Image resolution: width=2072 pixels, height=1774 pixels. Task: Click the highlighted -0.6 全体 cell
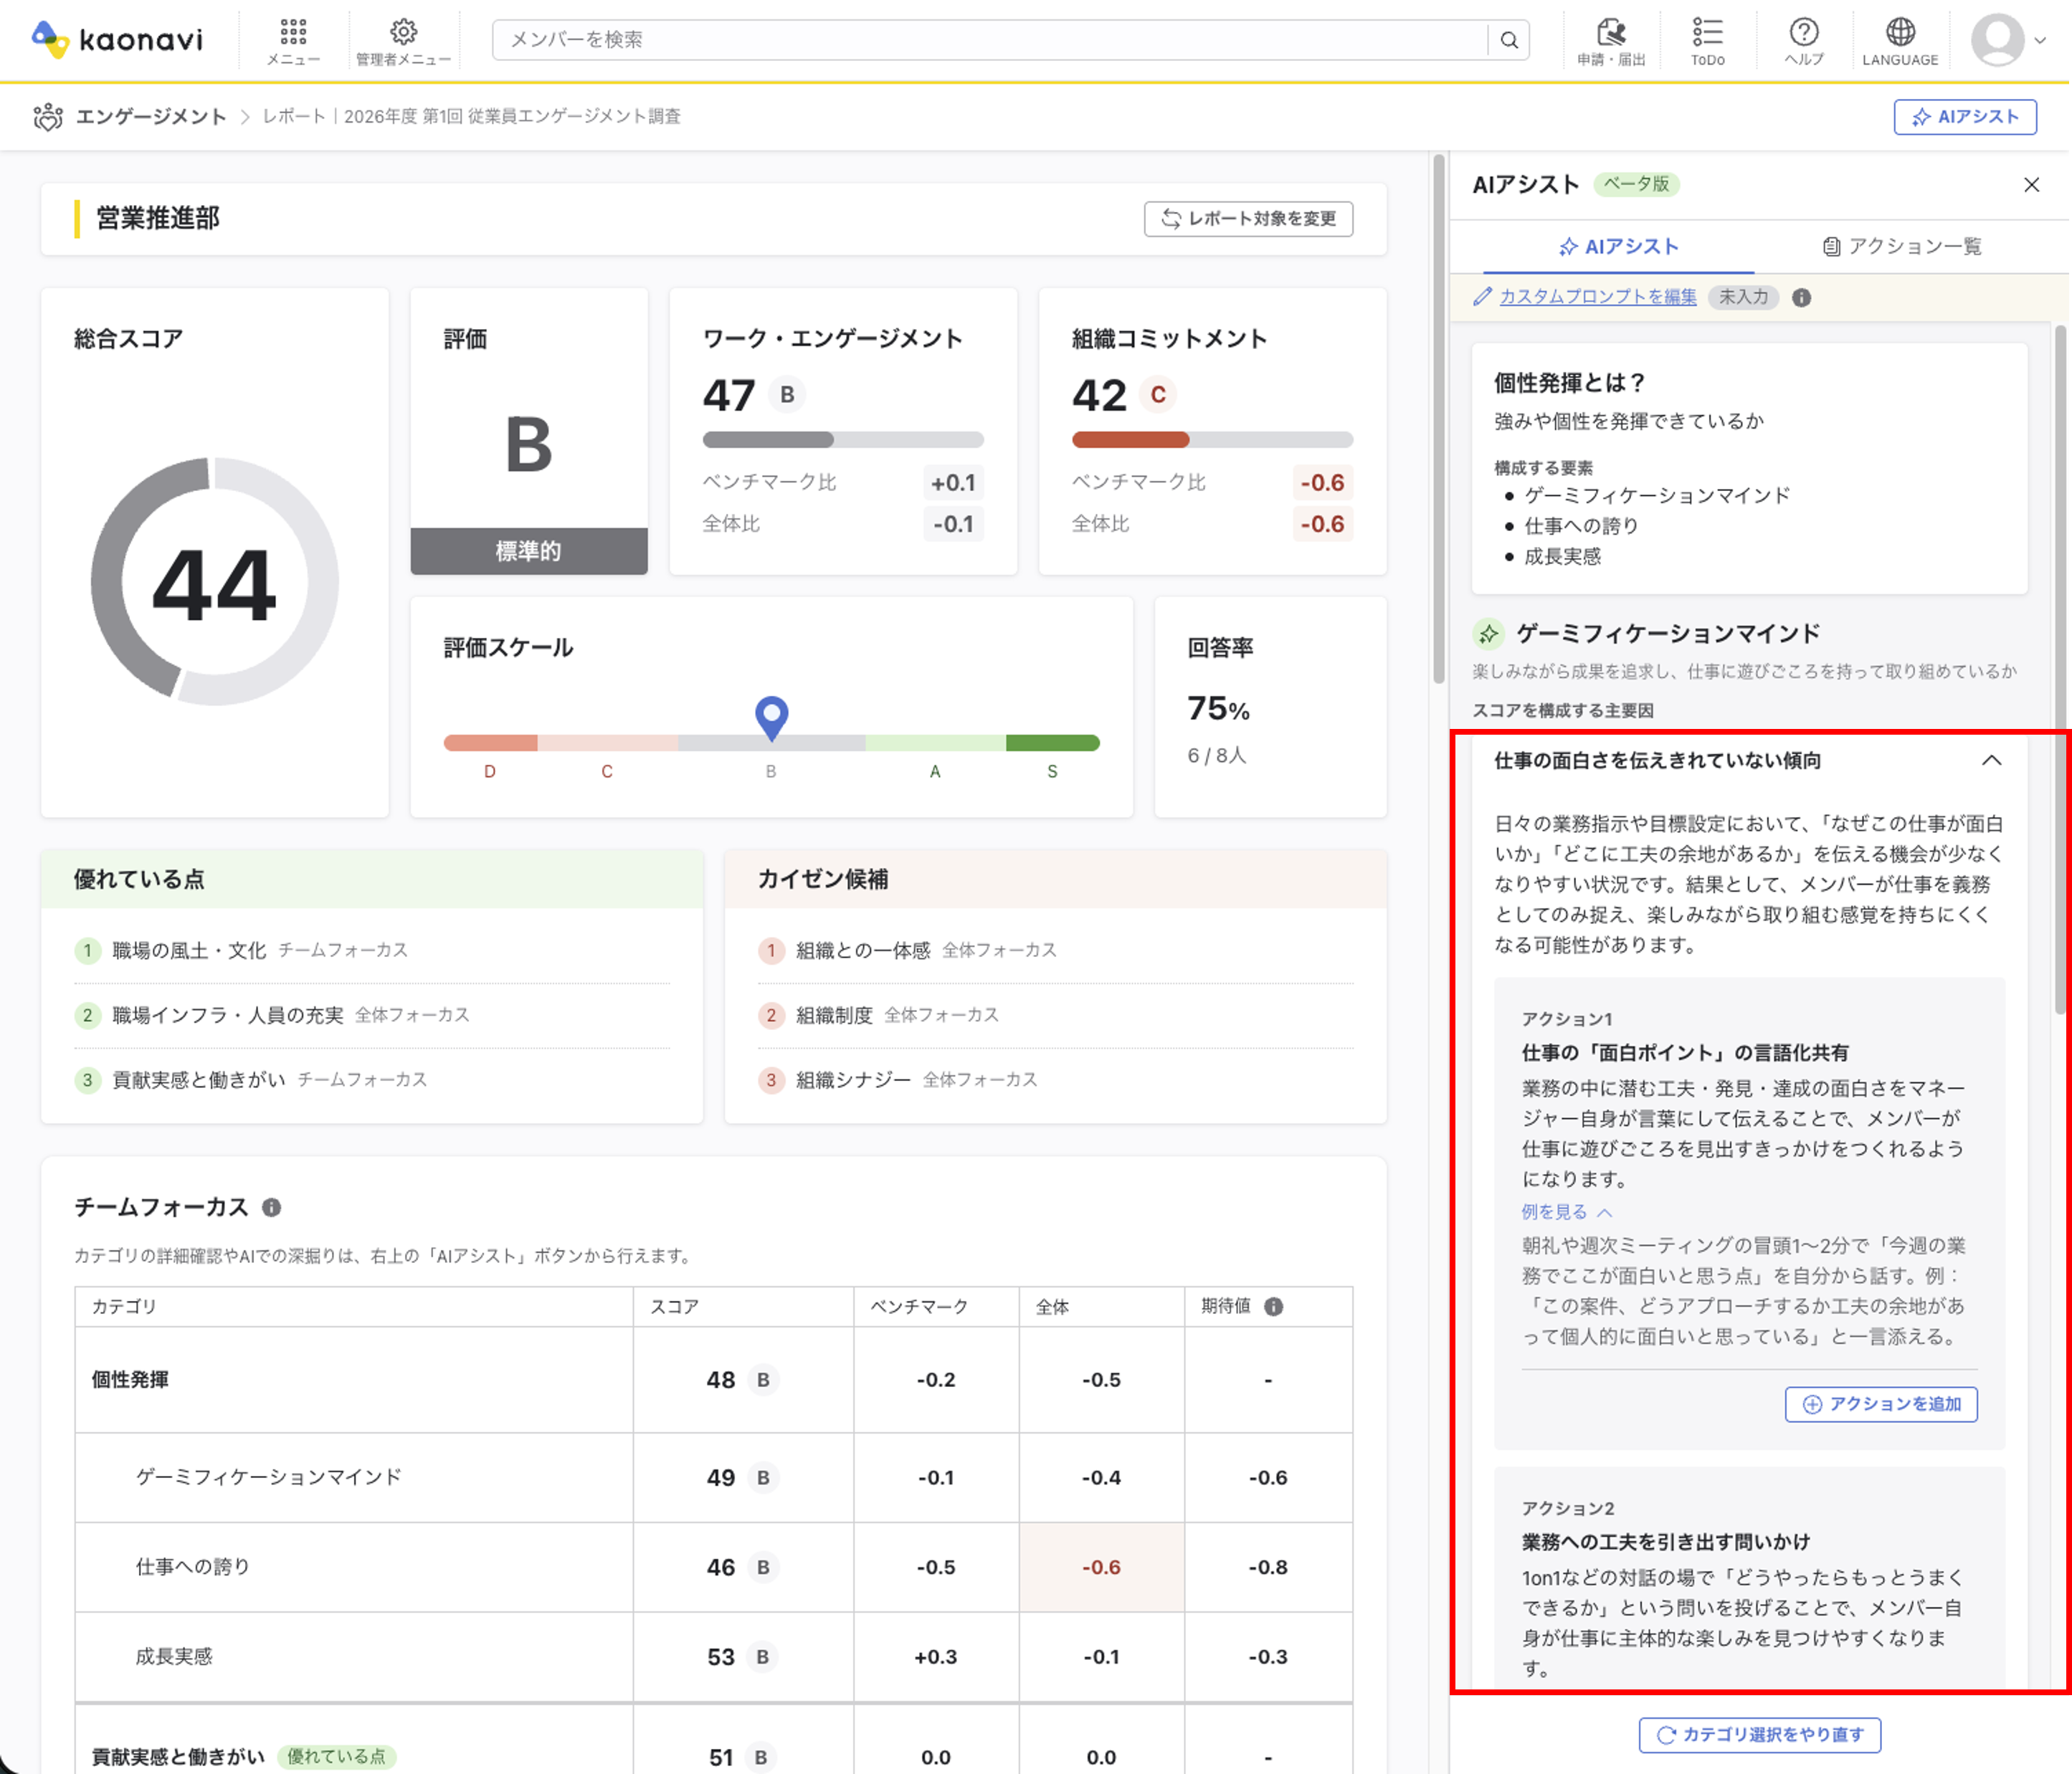(x=1101, y=1567)
